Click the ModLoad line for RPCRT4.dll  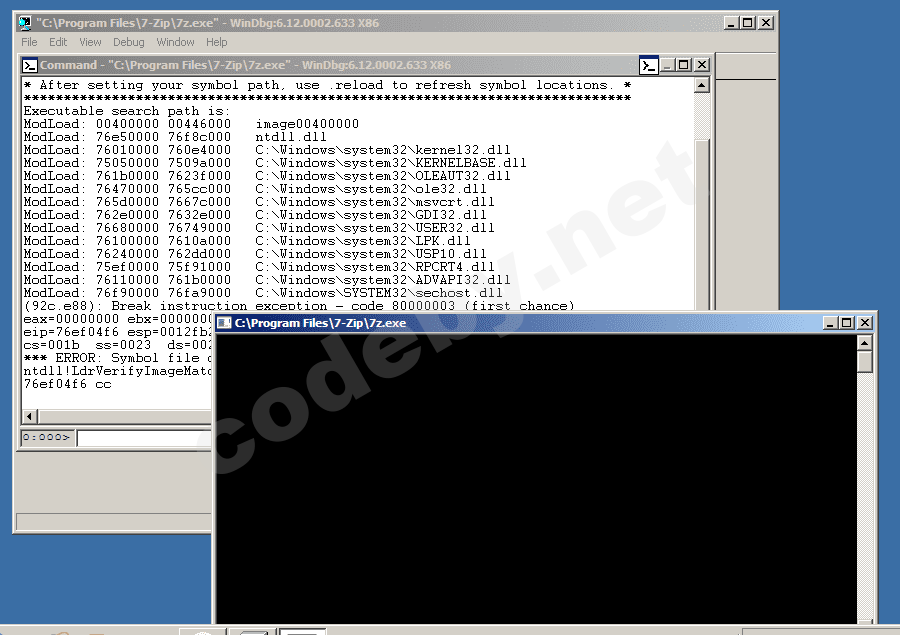point(258,267)
